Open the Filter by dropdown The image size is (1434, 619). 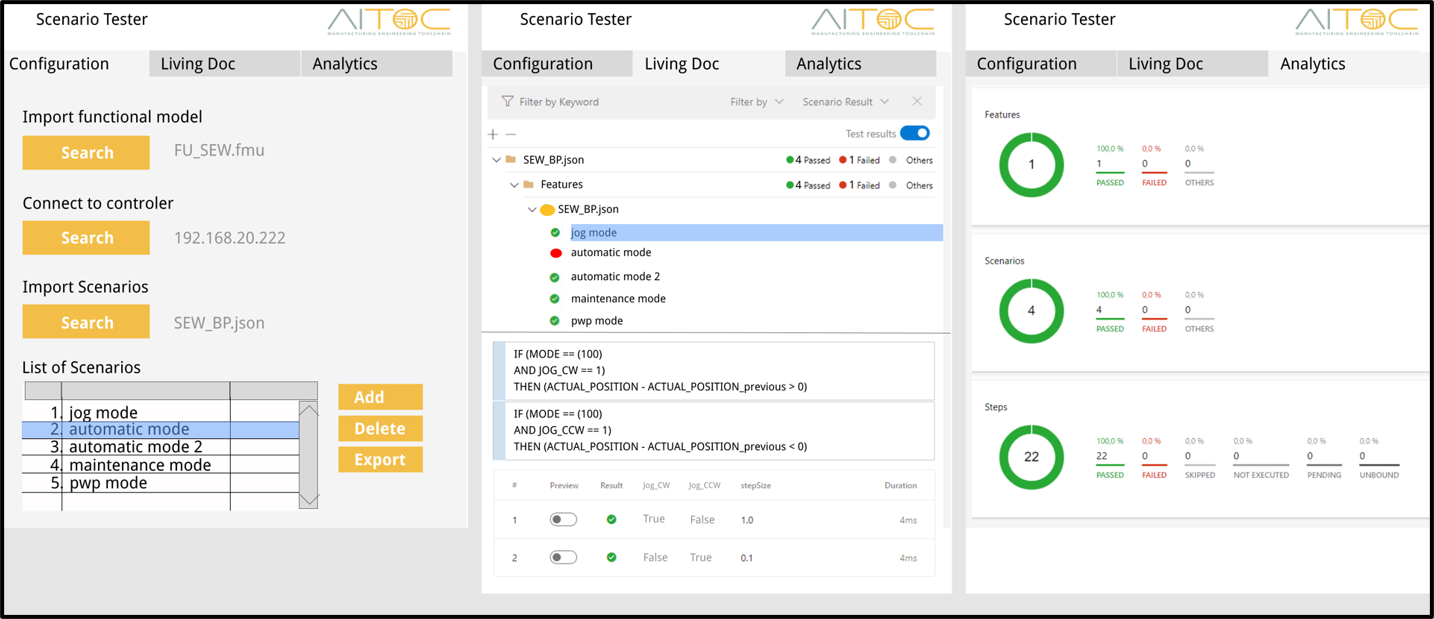tap(757, 102)
